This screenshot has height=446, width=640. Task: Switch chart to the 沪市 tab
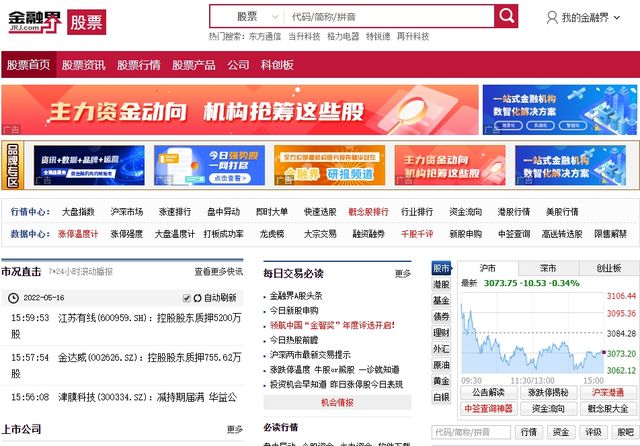pos(488,268)
